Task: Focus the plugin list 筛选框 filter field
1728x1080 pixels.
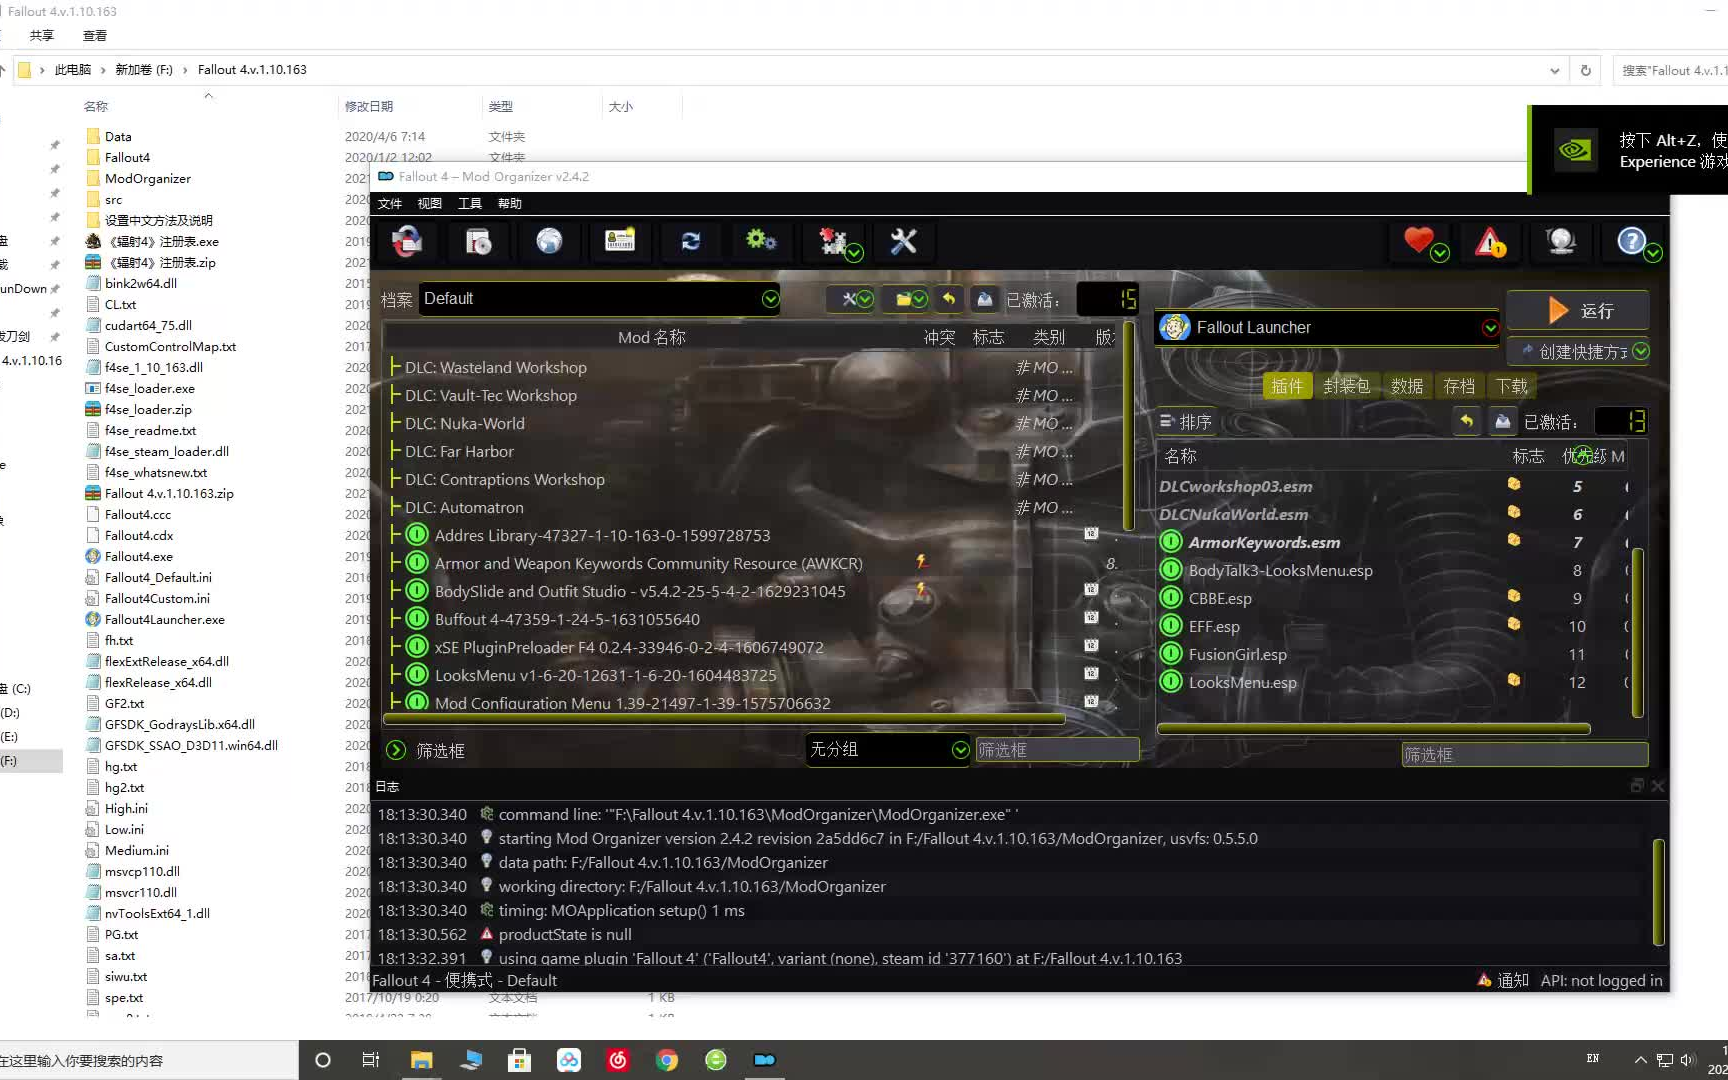Action: point(1525,754)
